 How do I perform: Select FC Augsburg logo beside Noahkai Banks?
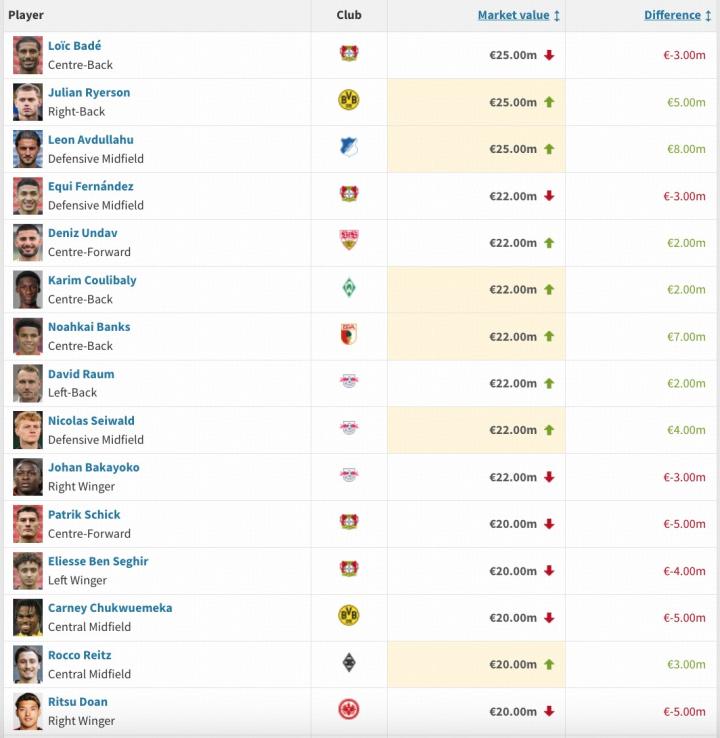point(348,335)
